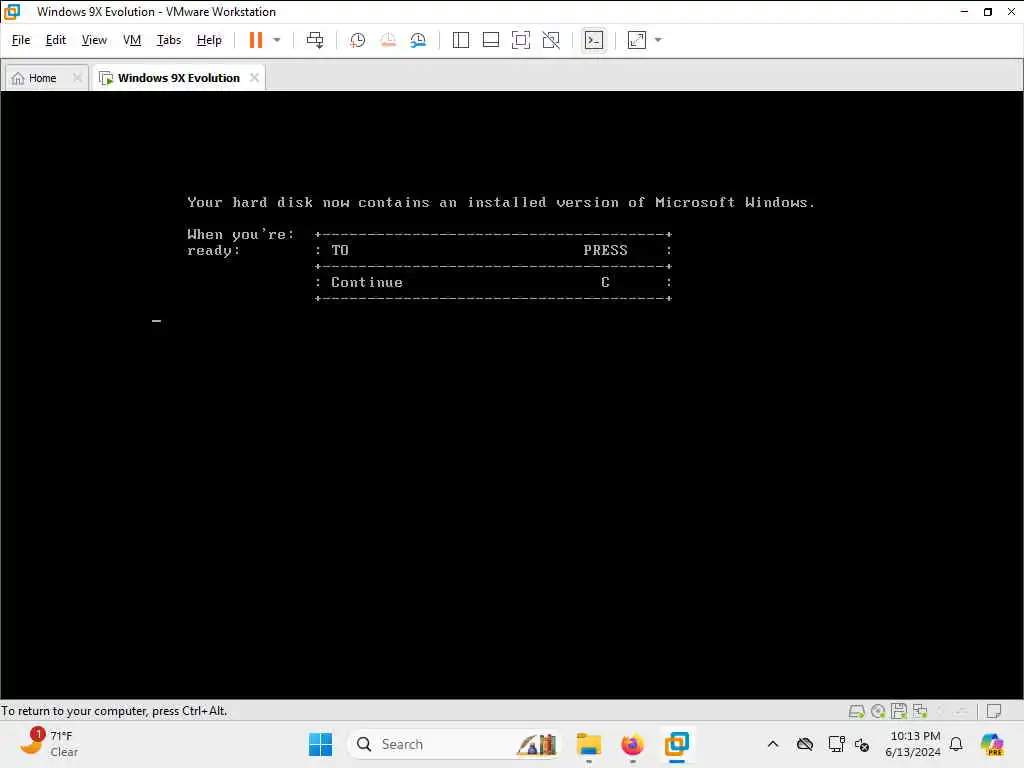Open the Tabs menu

click(168, 40)
